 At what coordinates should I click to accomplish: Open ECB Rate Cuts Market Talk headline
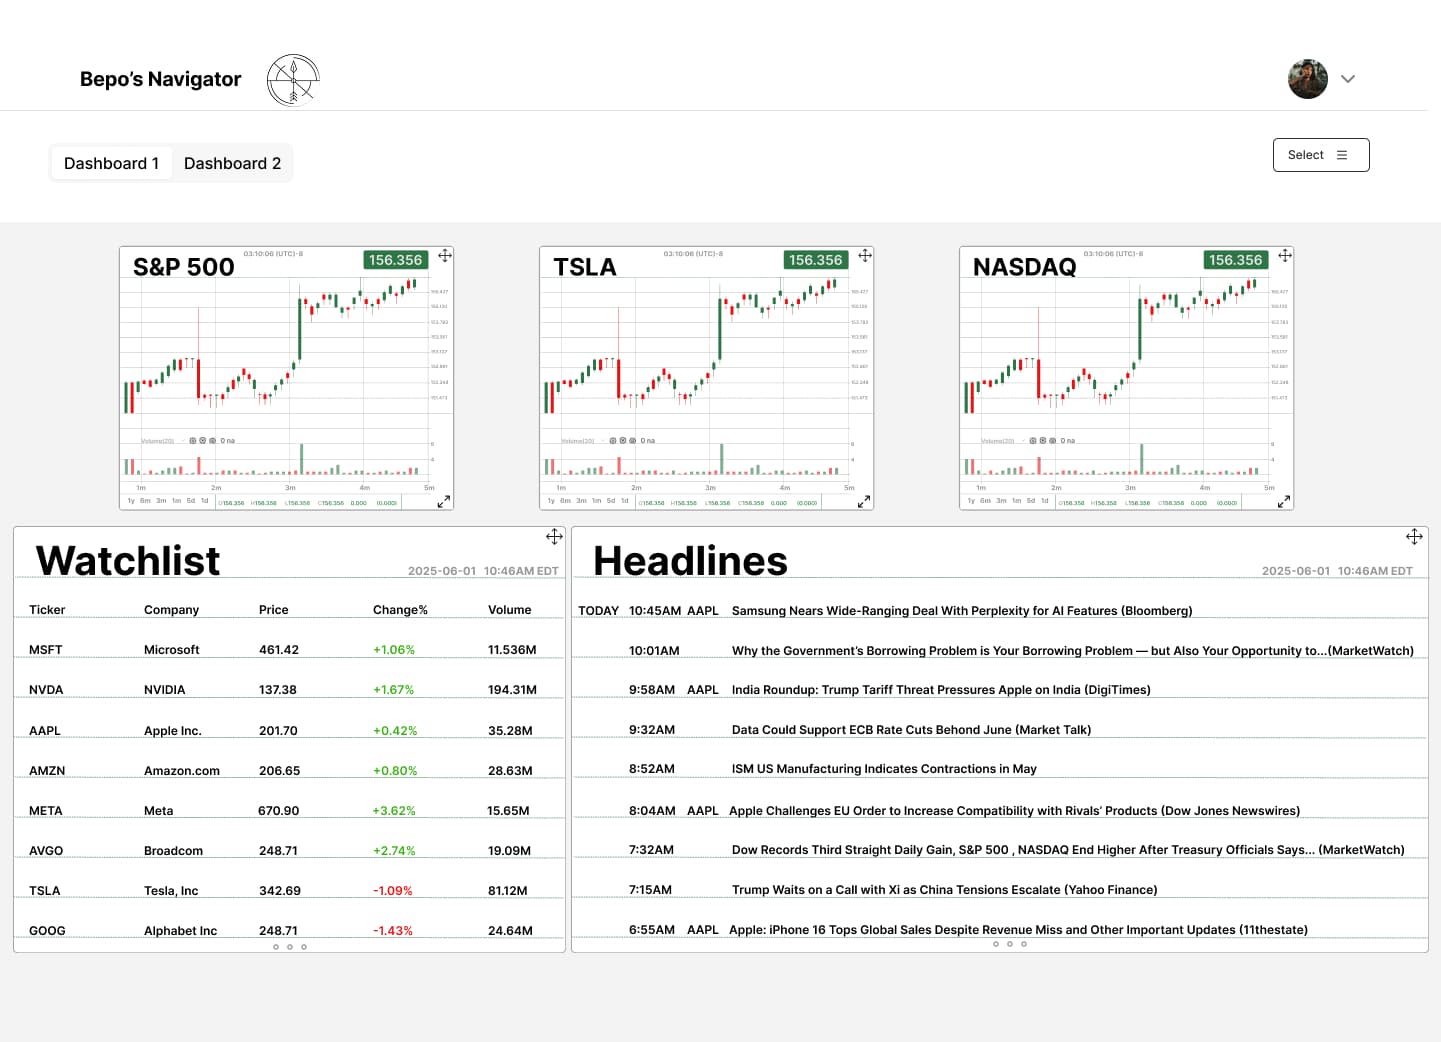(x=911, y=730)
